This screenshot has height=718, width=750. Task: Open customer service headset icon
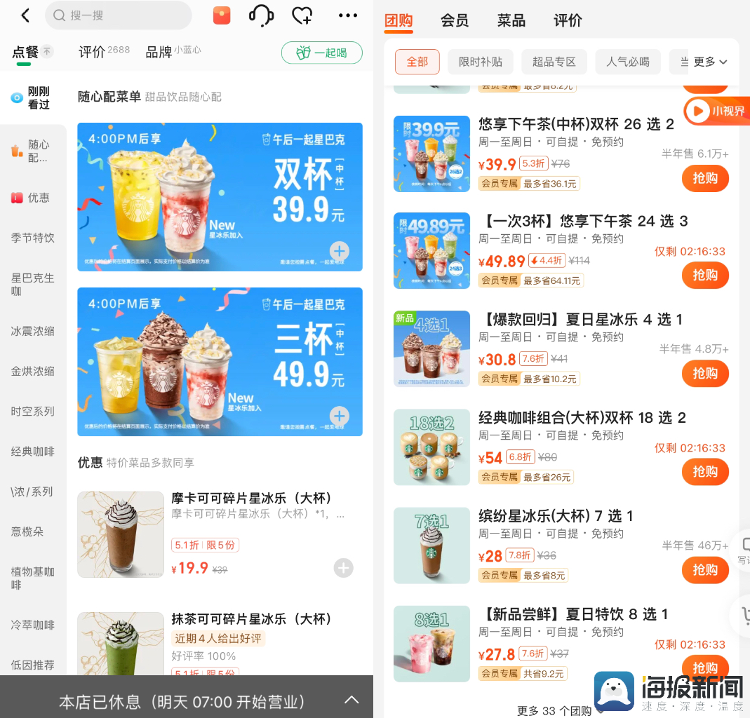261,15
